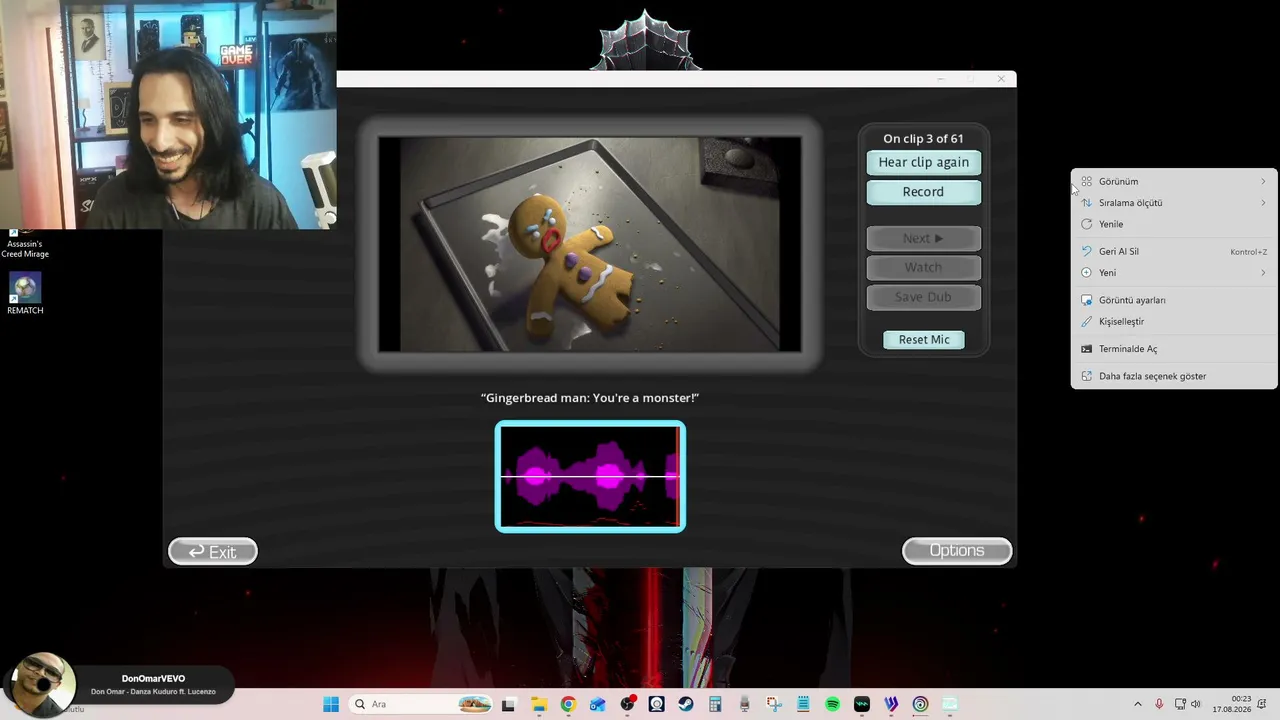This screenshot has width=1280, height=720.
Task: Click the disabled Save Dub button
Action: coord(923,297)
